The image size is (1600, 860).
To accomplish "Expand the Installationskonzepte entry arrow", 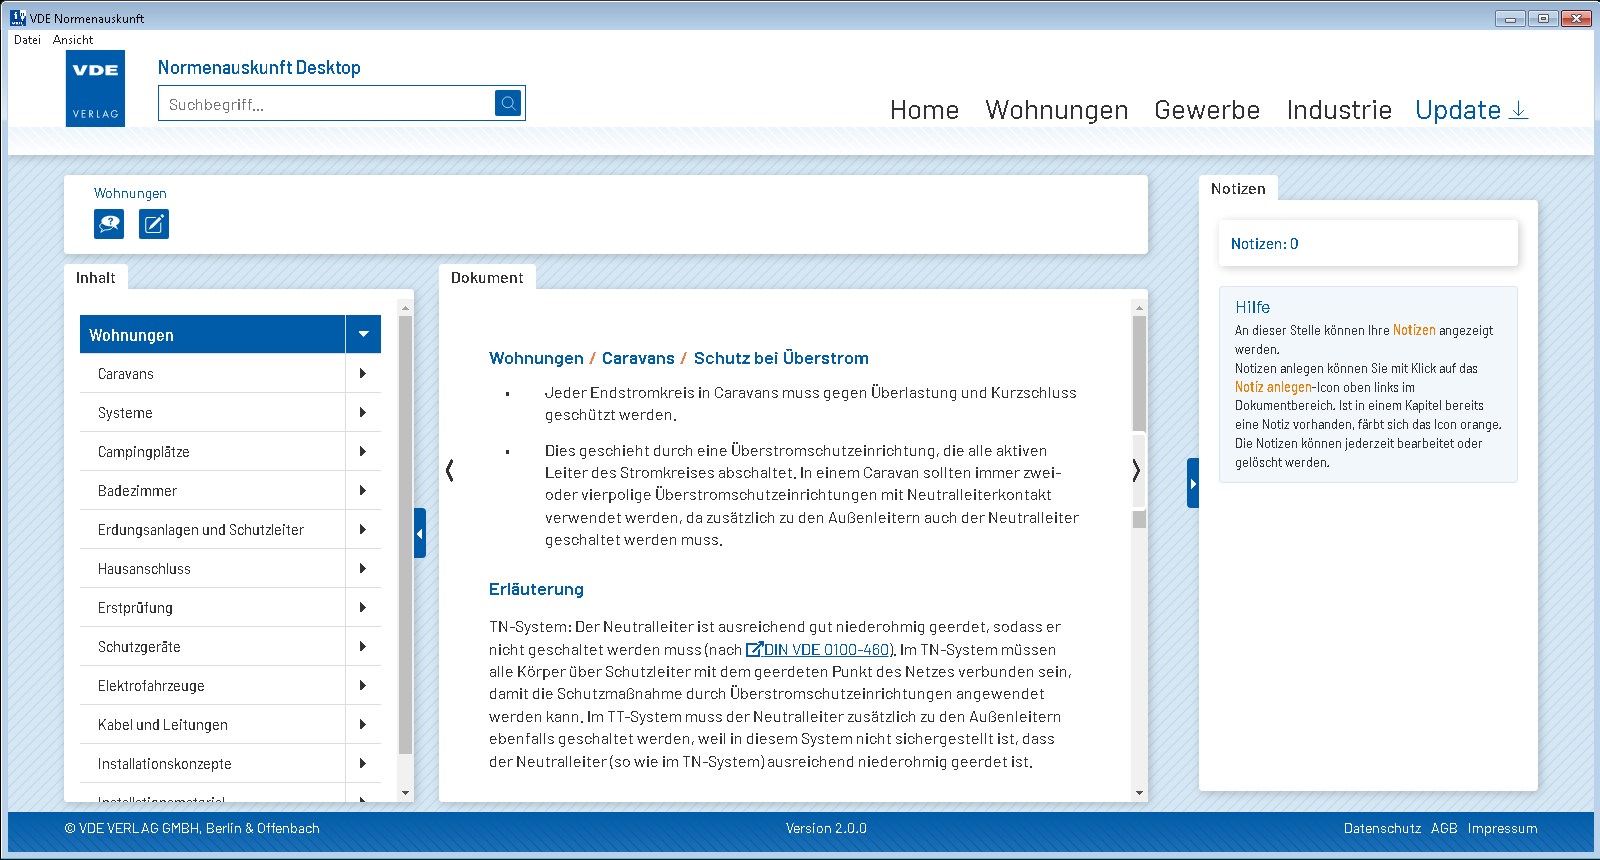I will tap(363, 763).
